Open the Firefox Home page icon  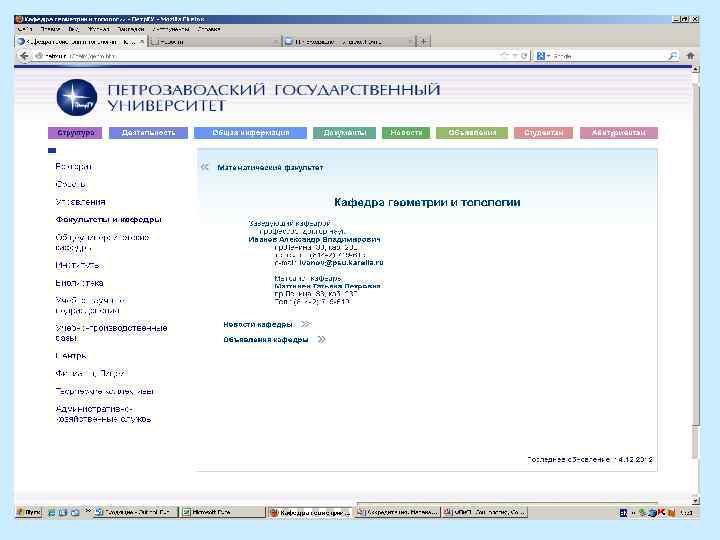[690, 56]
